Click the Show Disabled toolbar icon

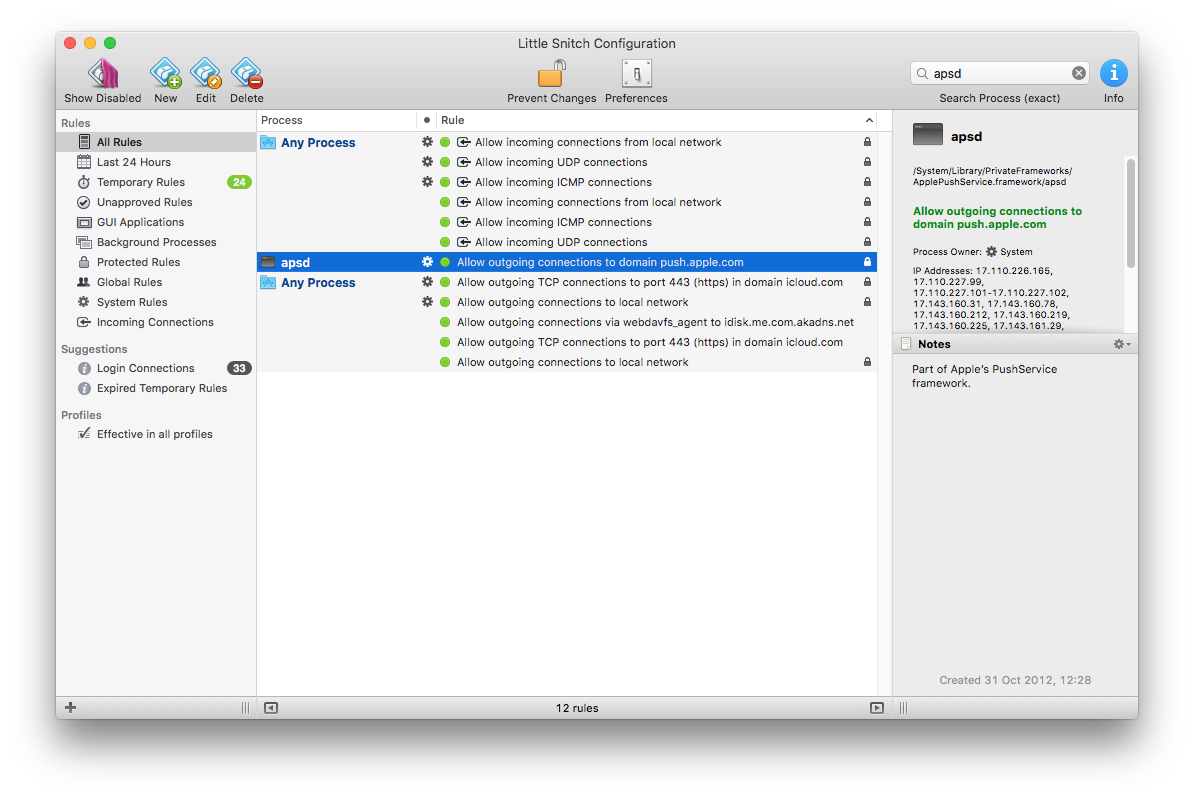click(103, 75)
